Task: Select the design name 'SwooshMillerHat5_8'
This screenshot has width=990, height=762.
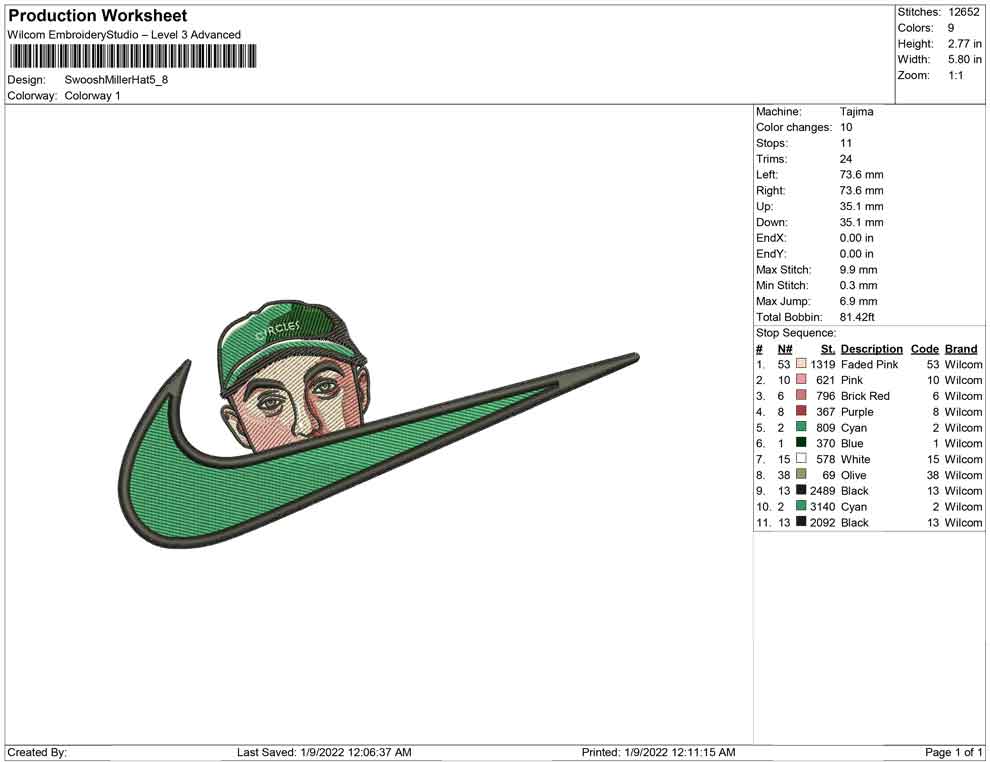Action: tap(116, 80)
